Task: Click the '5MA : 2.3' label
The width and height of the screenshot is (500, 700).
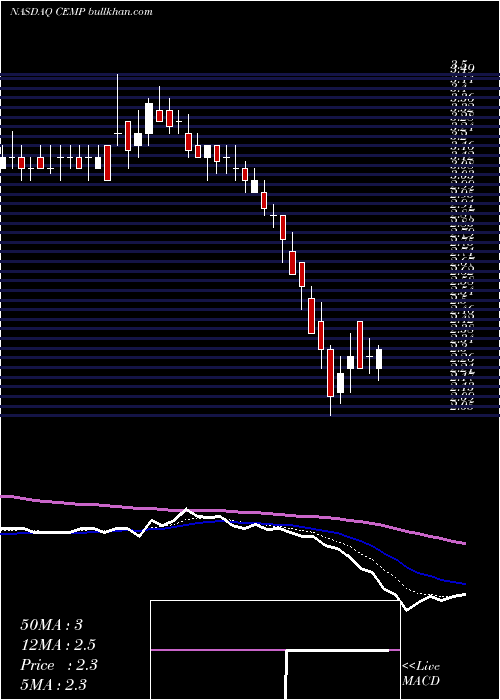Action: click(54, 684)
